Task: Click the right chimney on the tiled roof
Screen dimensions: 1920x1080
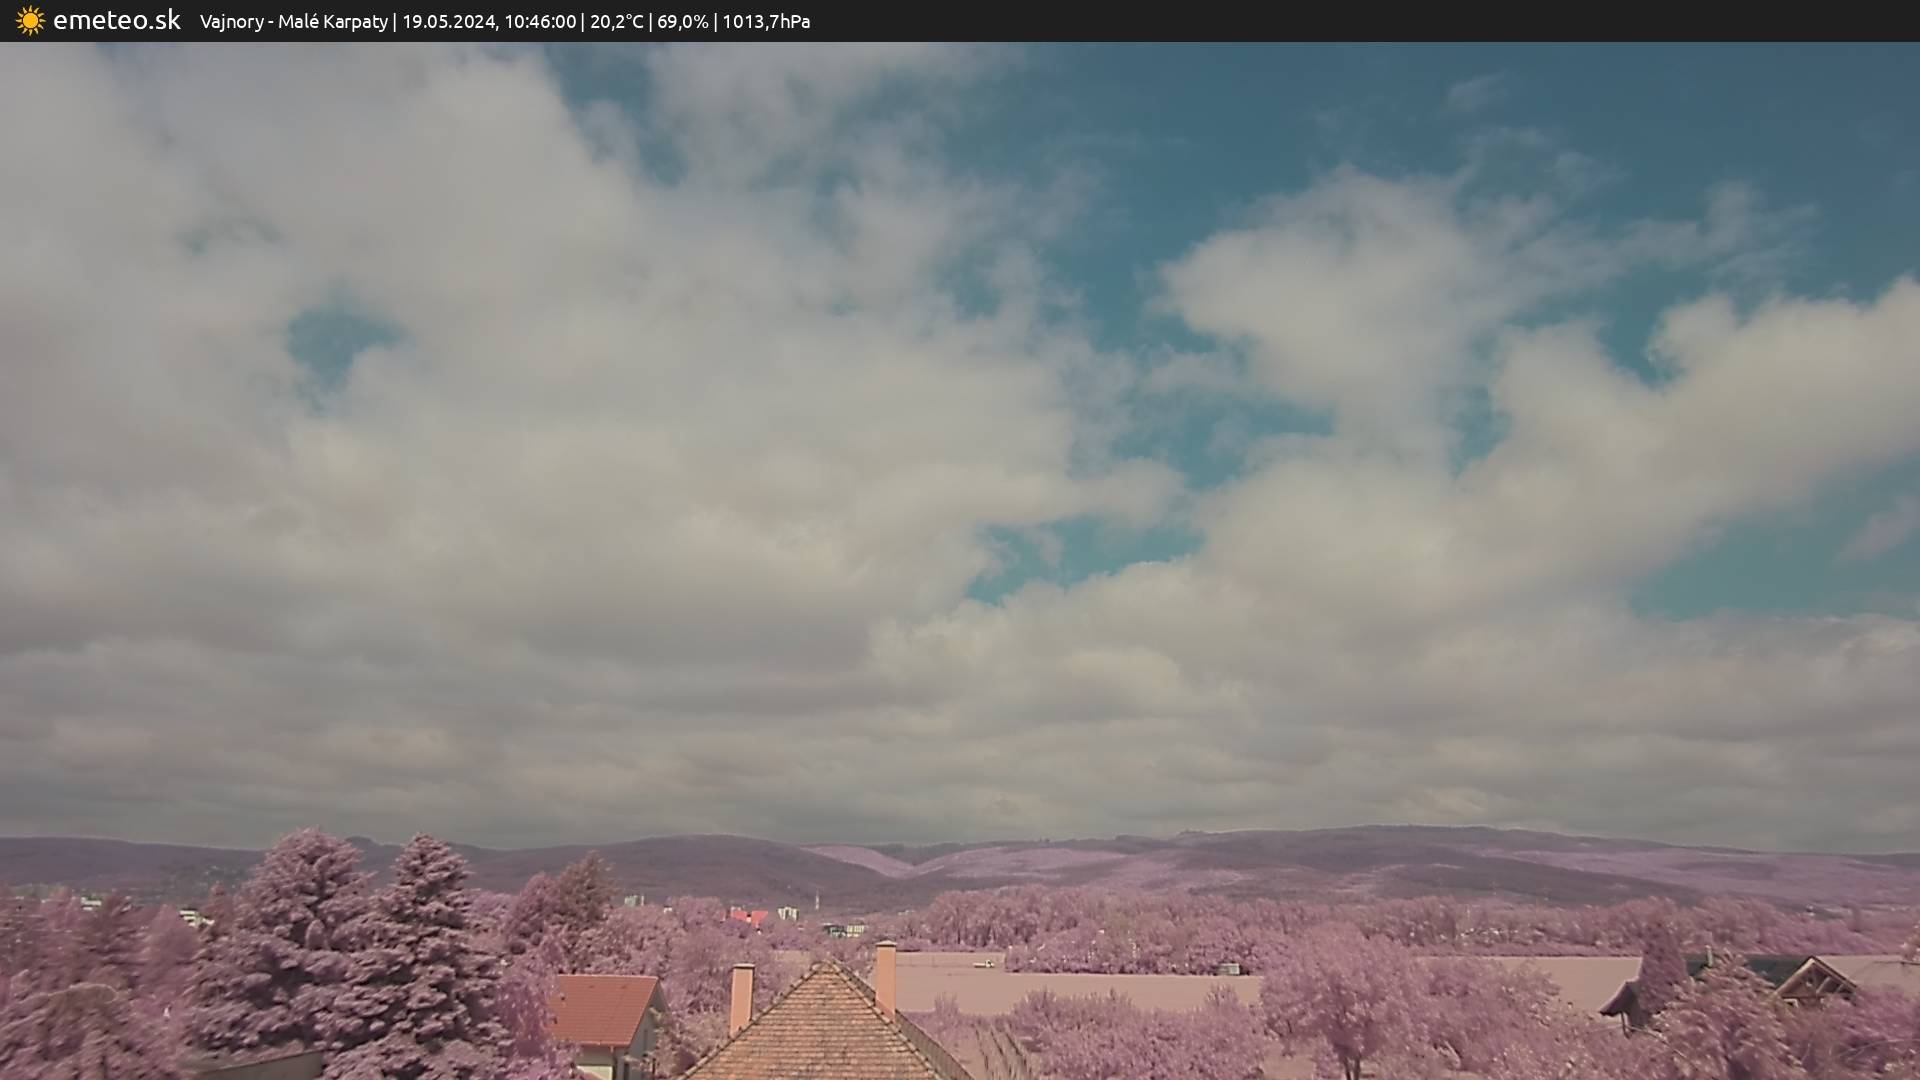Action: (x=885, y=976)
